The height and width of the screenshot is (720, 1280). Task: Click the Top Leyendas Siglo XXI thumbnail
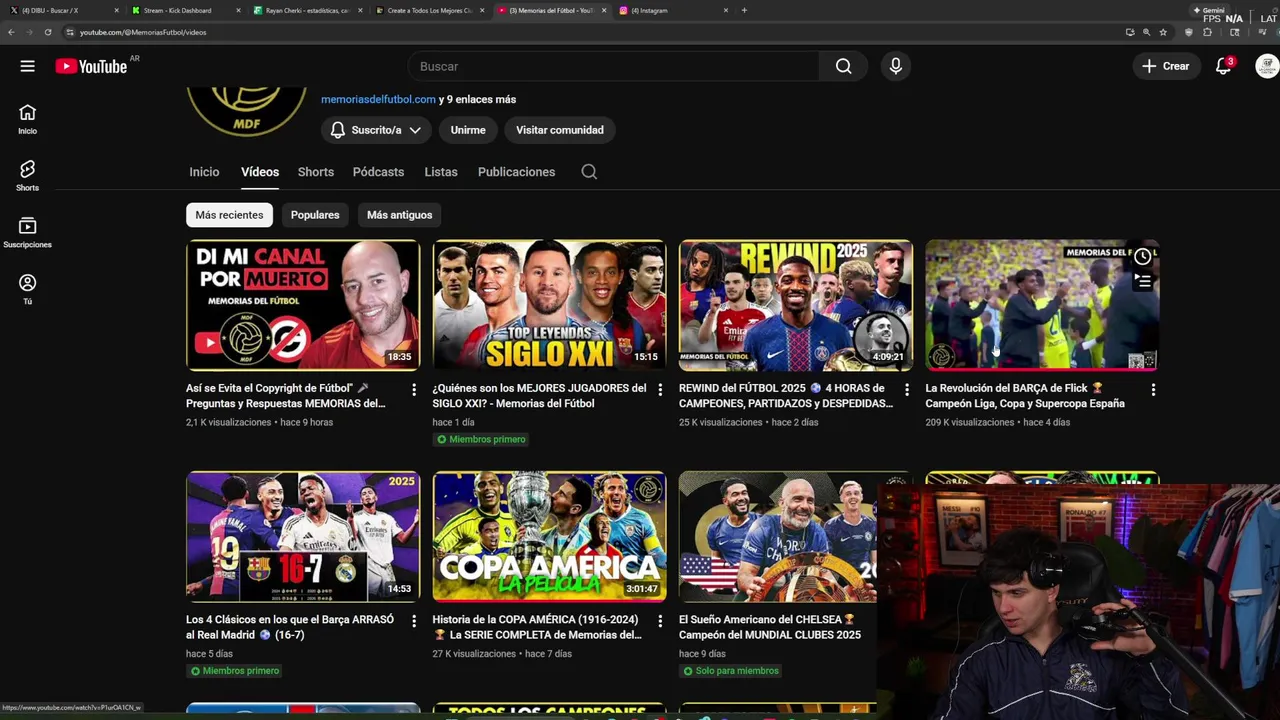coord(549,305)
